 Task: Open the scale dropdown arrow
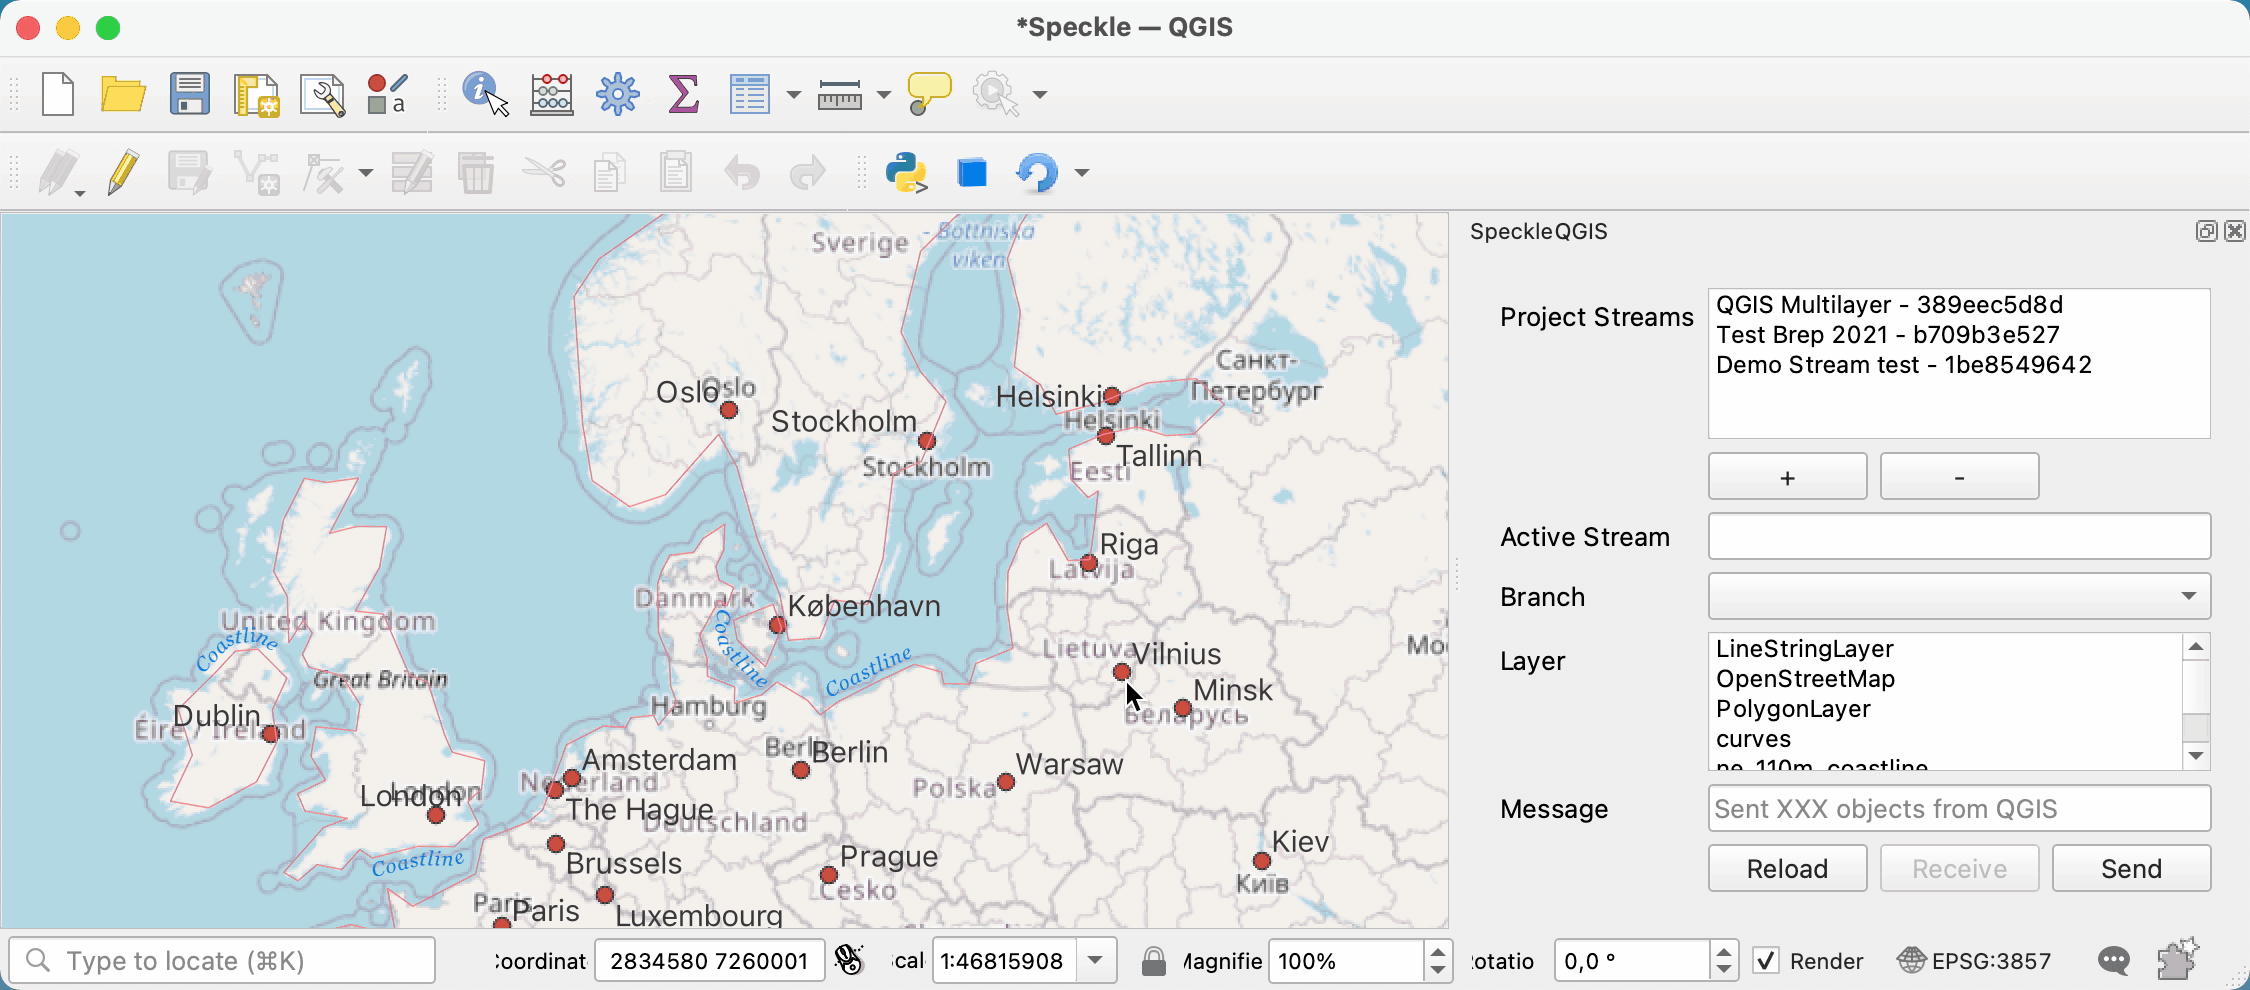(x=1096, y=961)
